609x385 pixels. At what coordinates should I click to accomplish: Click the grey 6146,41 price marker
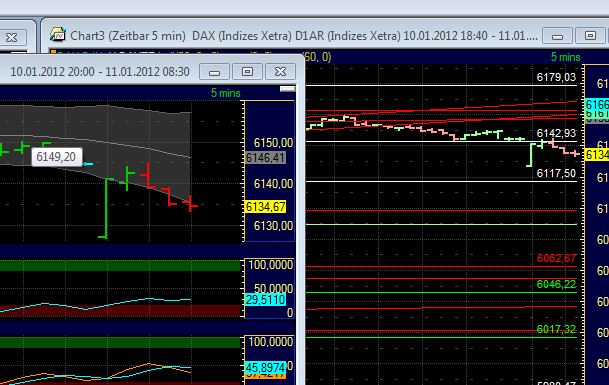tap(266, 158)
